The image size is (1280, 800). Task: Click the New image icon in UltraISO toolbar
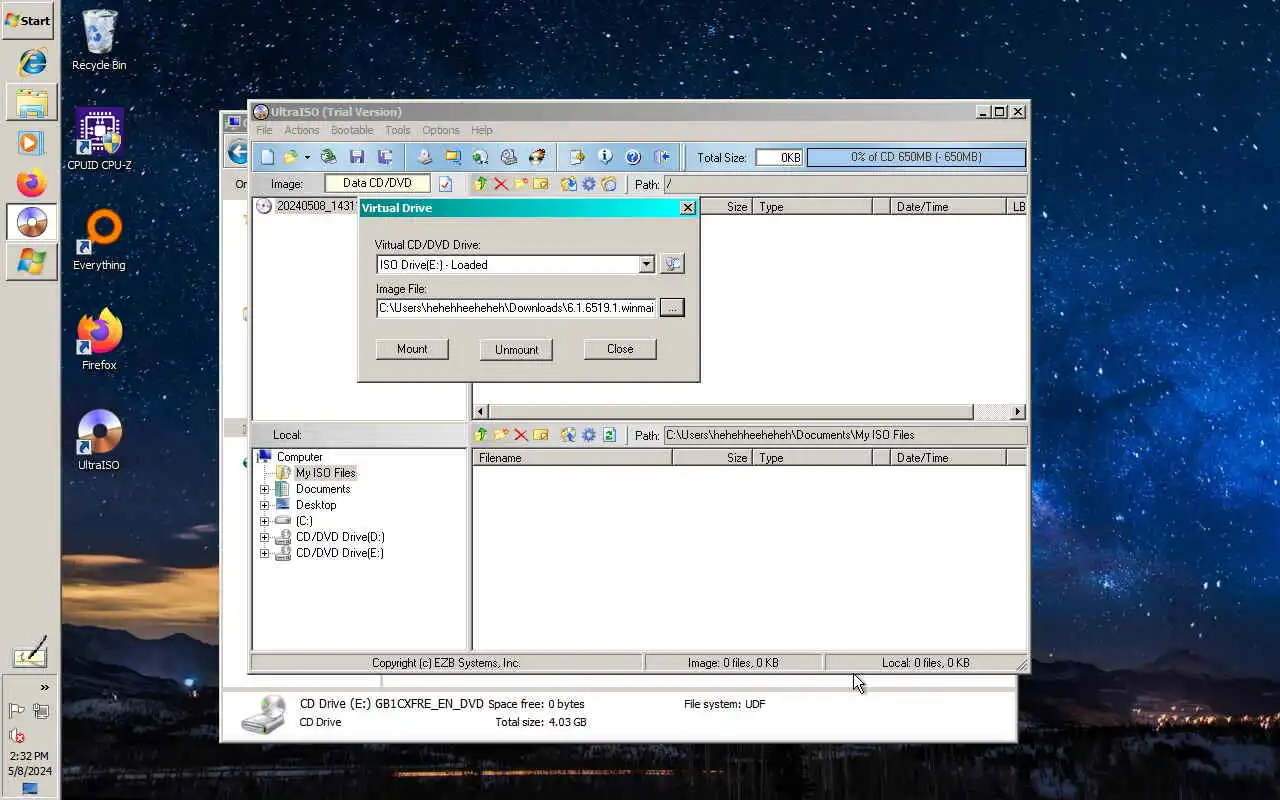pyautogui.click(x=267, y=157)
